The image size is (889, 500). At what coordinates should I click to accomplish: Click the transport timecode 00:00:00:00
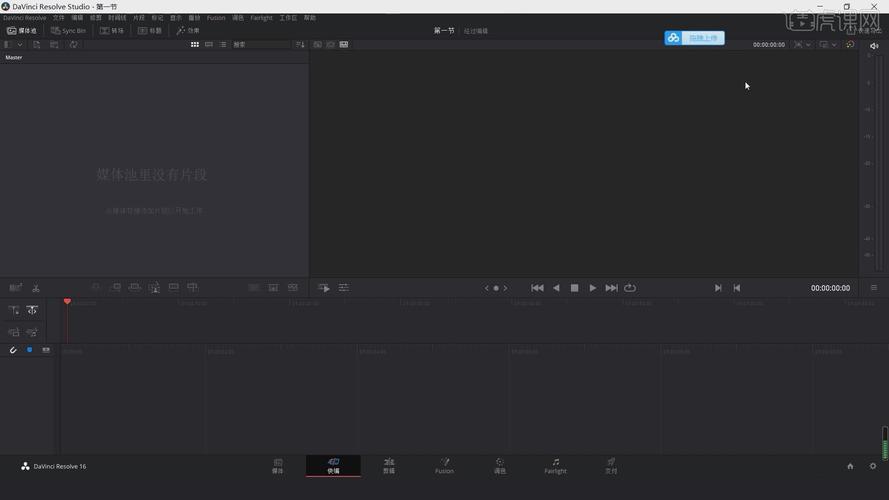click(x=830, y=288)
